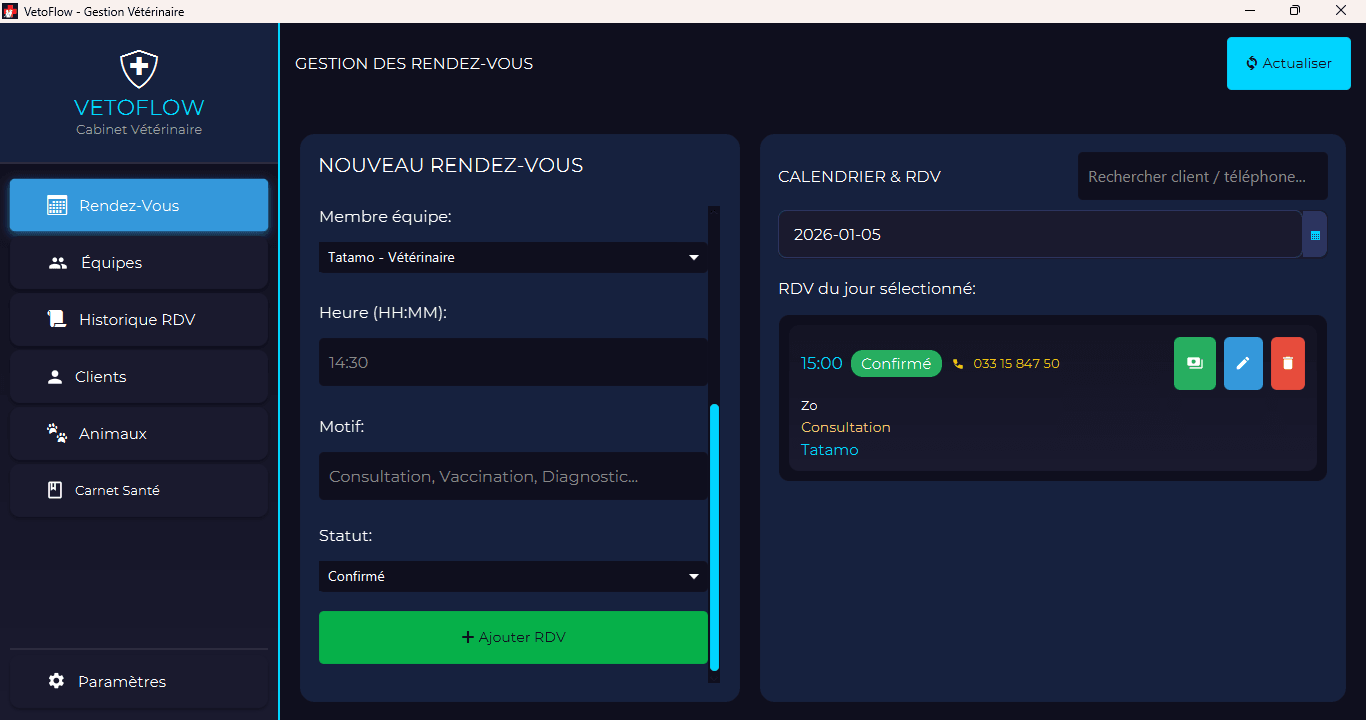
Task: Click the phone icon next to 033 15 847 50
Action: click(x=957, y=363)
